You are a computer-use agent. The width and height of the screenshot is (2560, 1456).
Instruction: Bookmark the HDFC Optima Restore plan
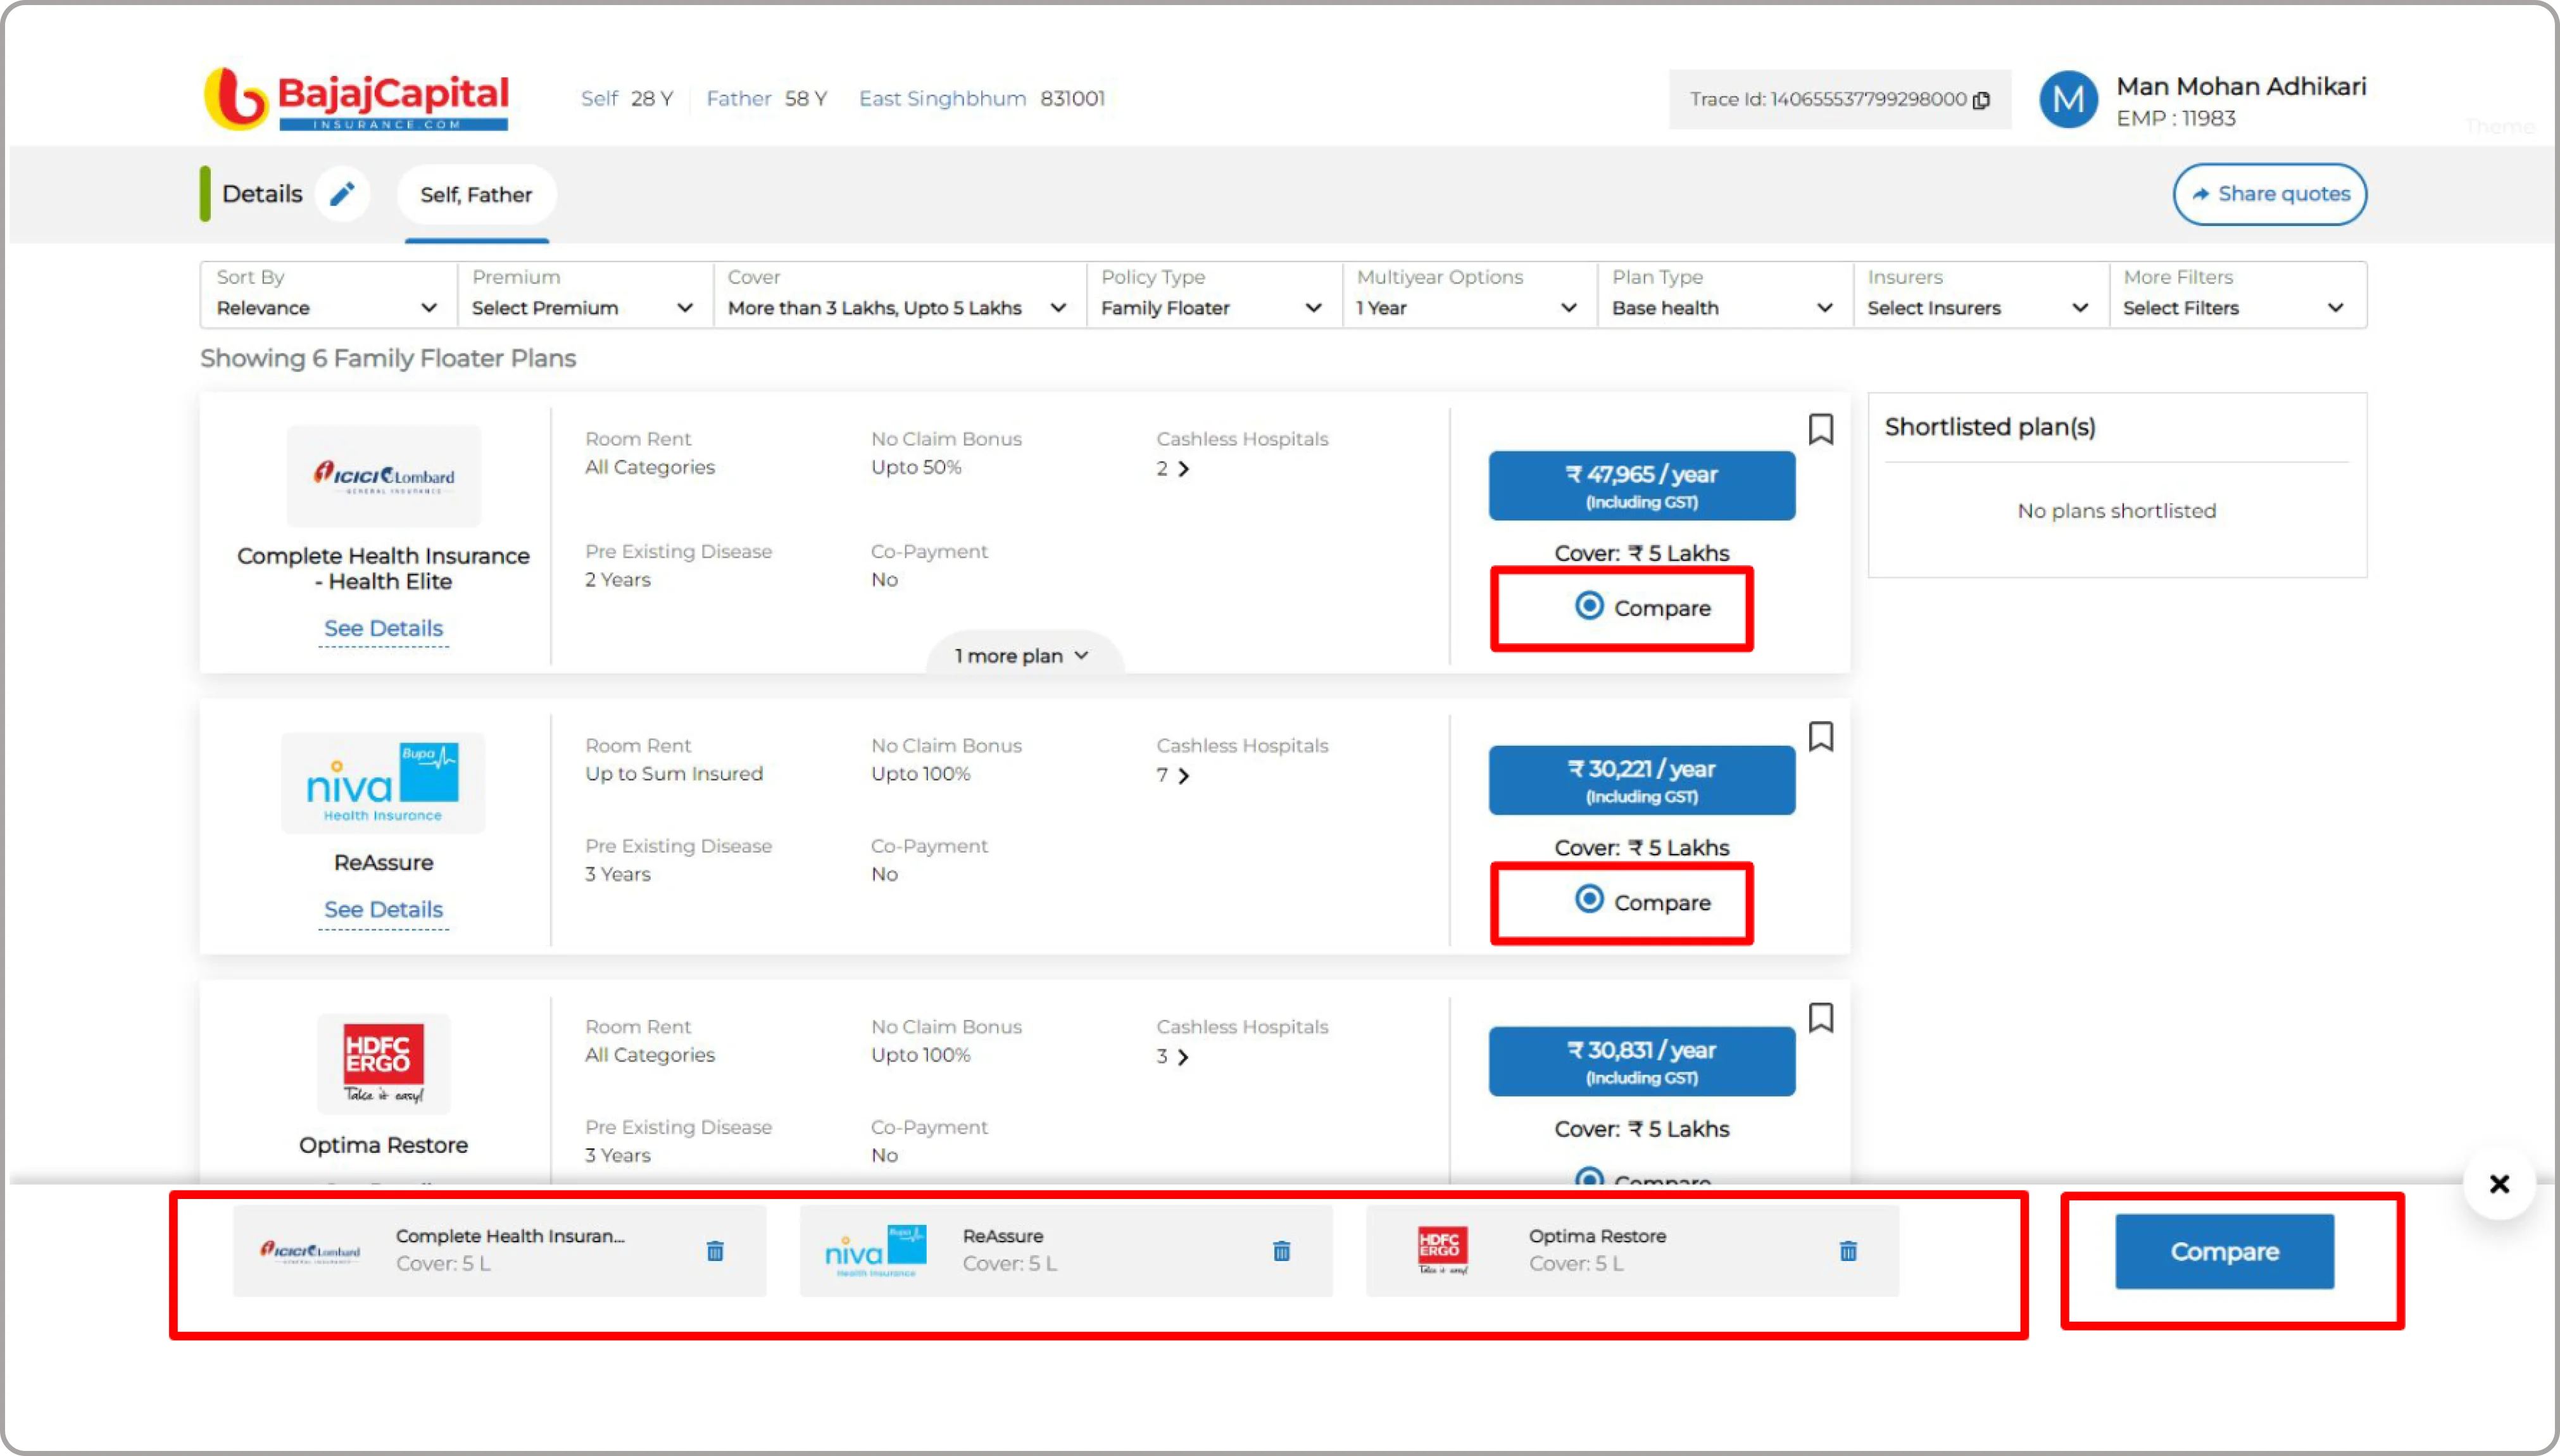1821,1017
